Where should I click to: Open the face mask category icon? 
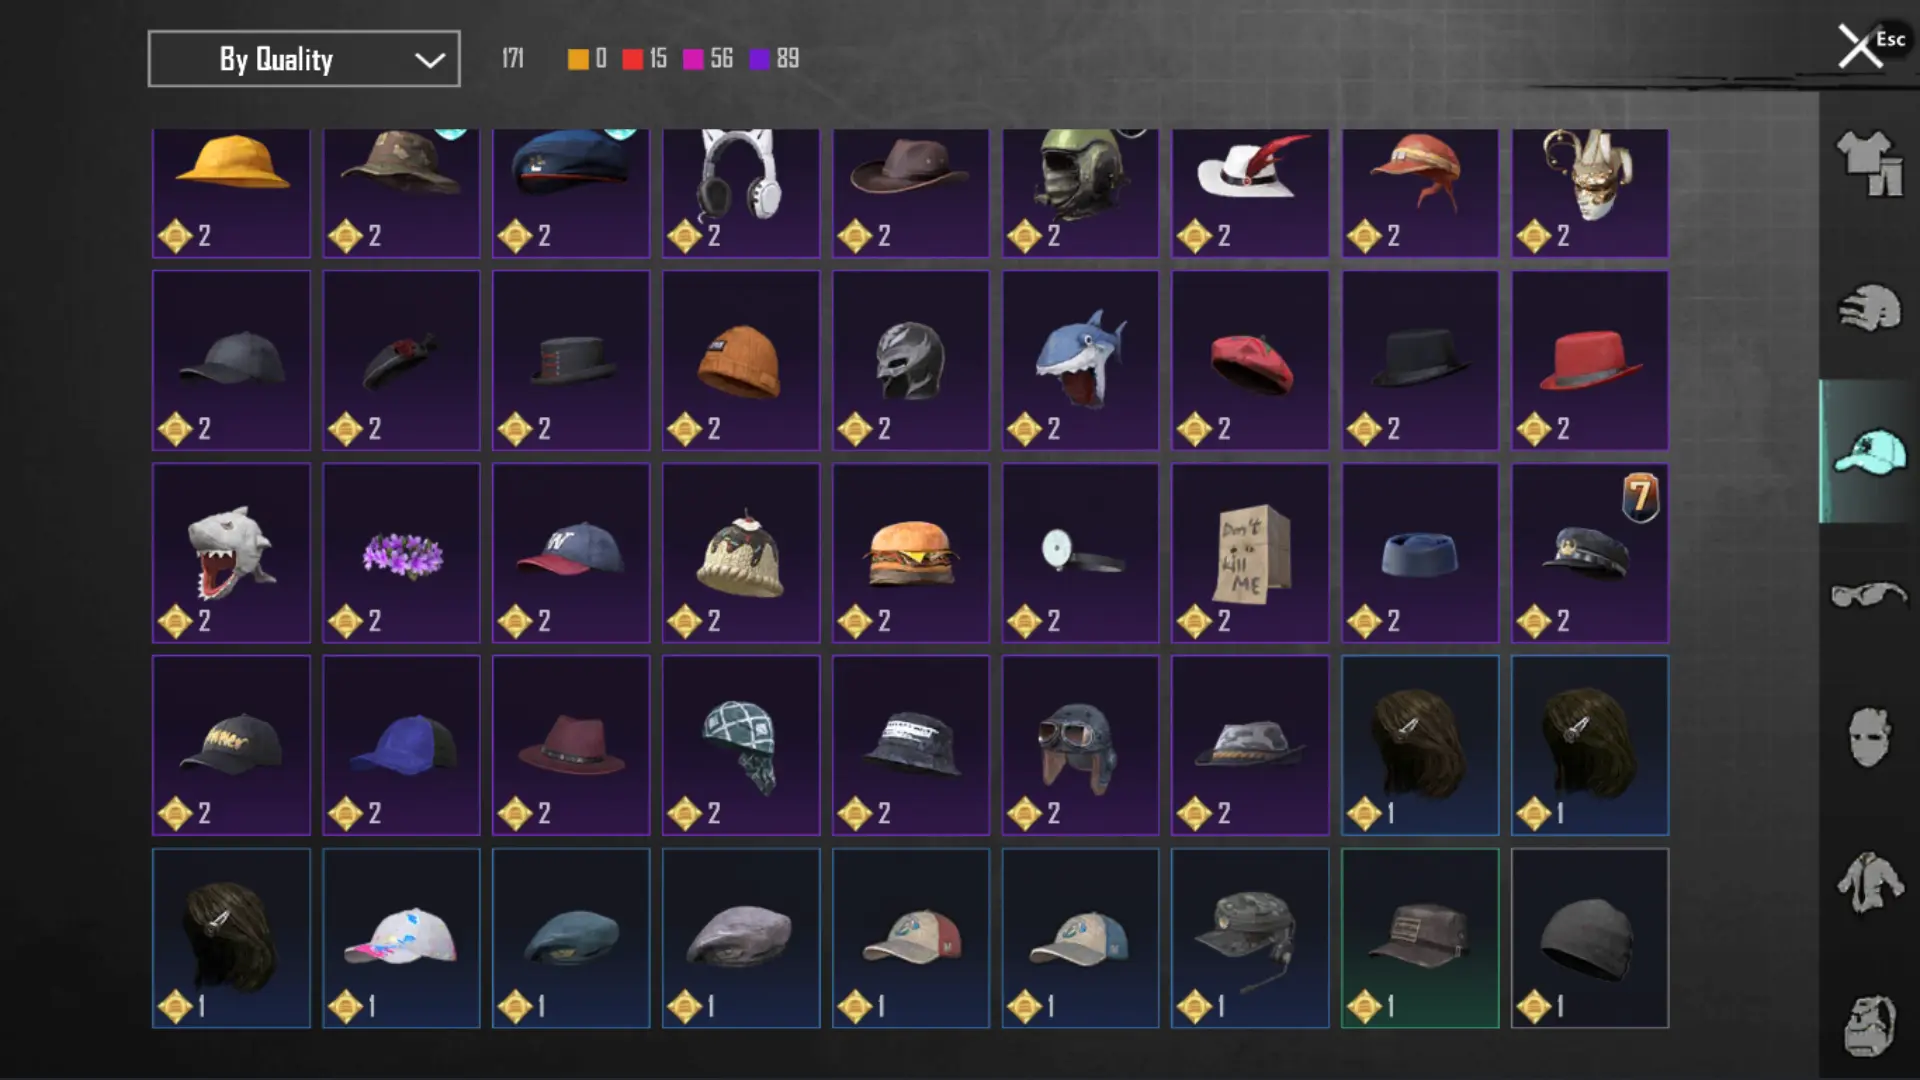point(1869,737)
